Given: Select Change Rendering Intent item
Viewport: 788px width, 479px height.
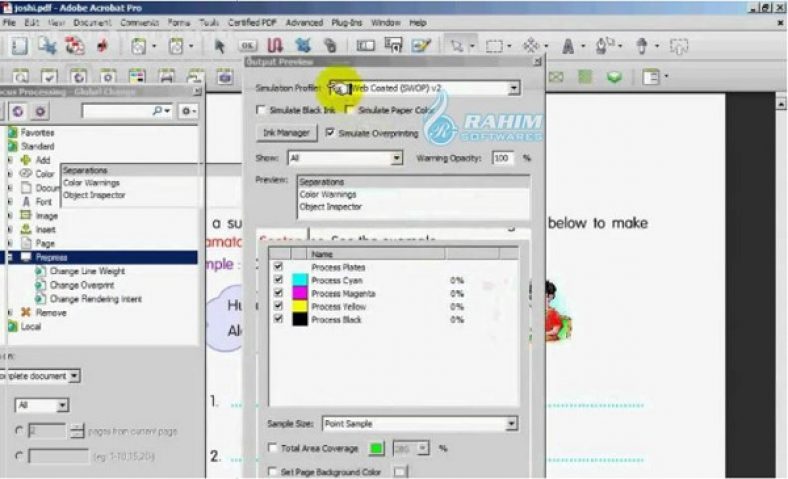Looking at the screenshot, I should (x=95, y=299).
